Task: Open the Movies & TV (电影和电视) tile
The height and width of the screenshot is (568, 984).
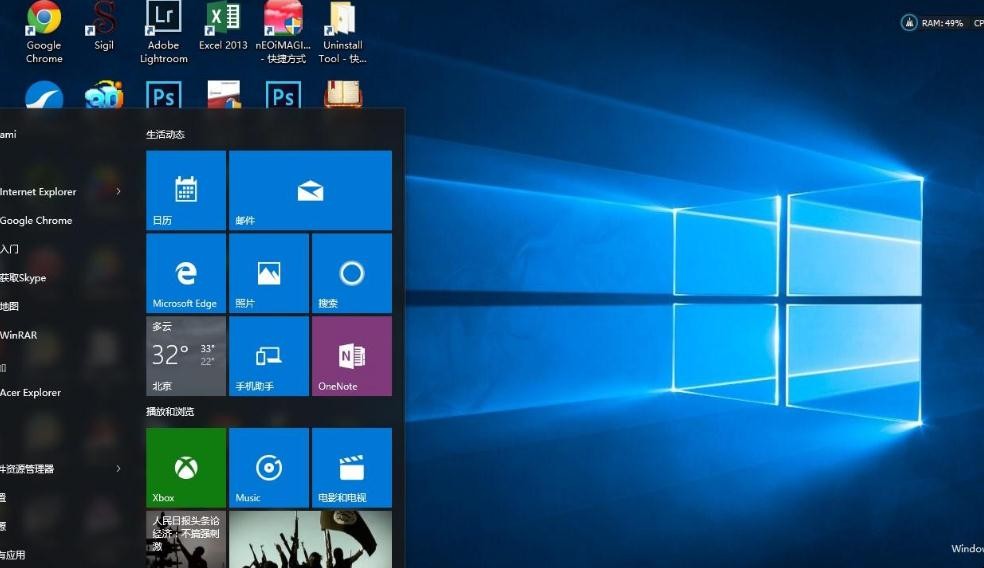Action: point(352,467)
